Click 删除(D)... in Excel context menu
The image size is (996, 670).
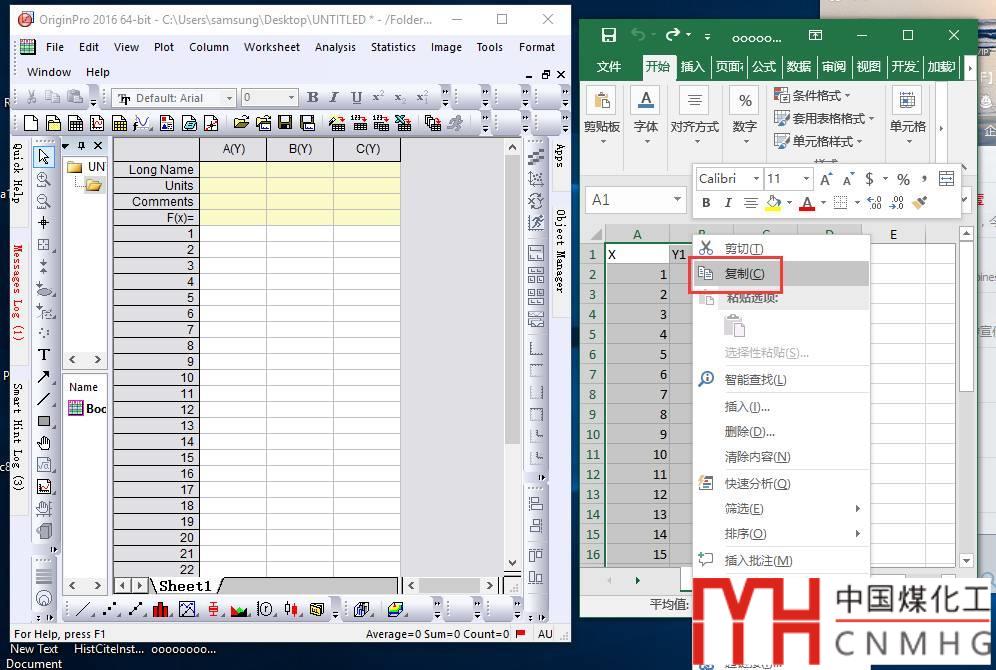781,432
